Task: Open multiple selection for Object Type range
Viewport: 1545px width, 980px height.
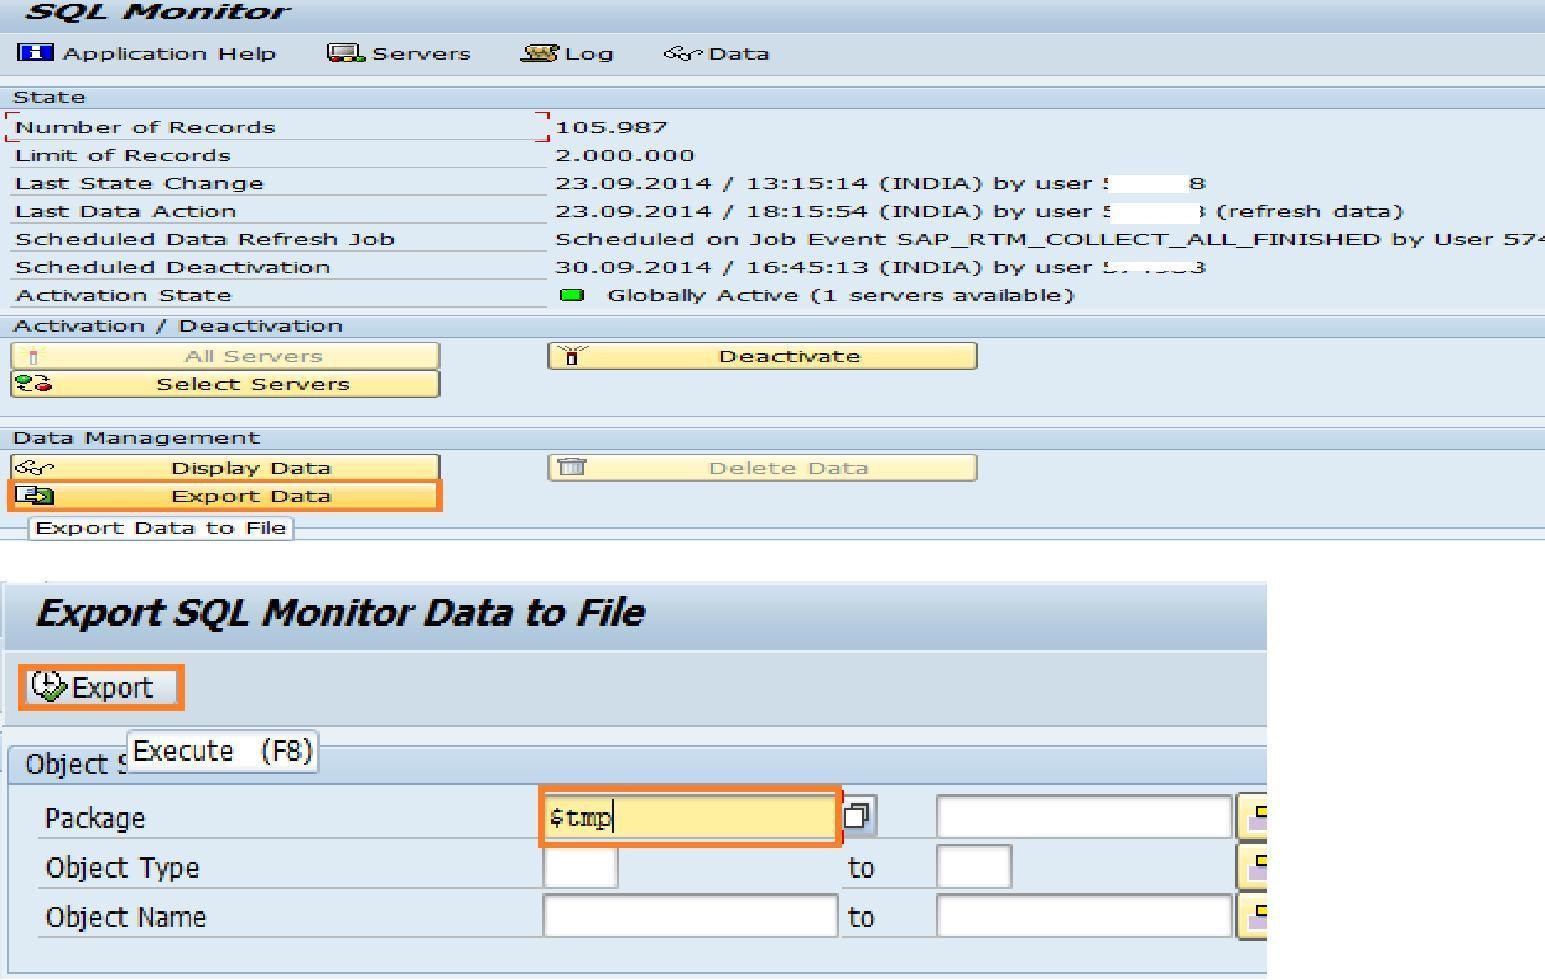Action: (1254, 867)
